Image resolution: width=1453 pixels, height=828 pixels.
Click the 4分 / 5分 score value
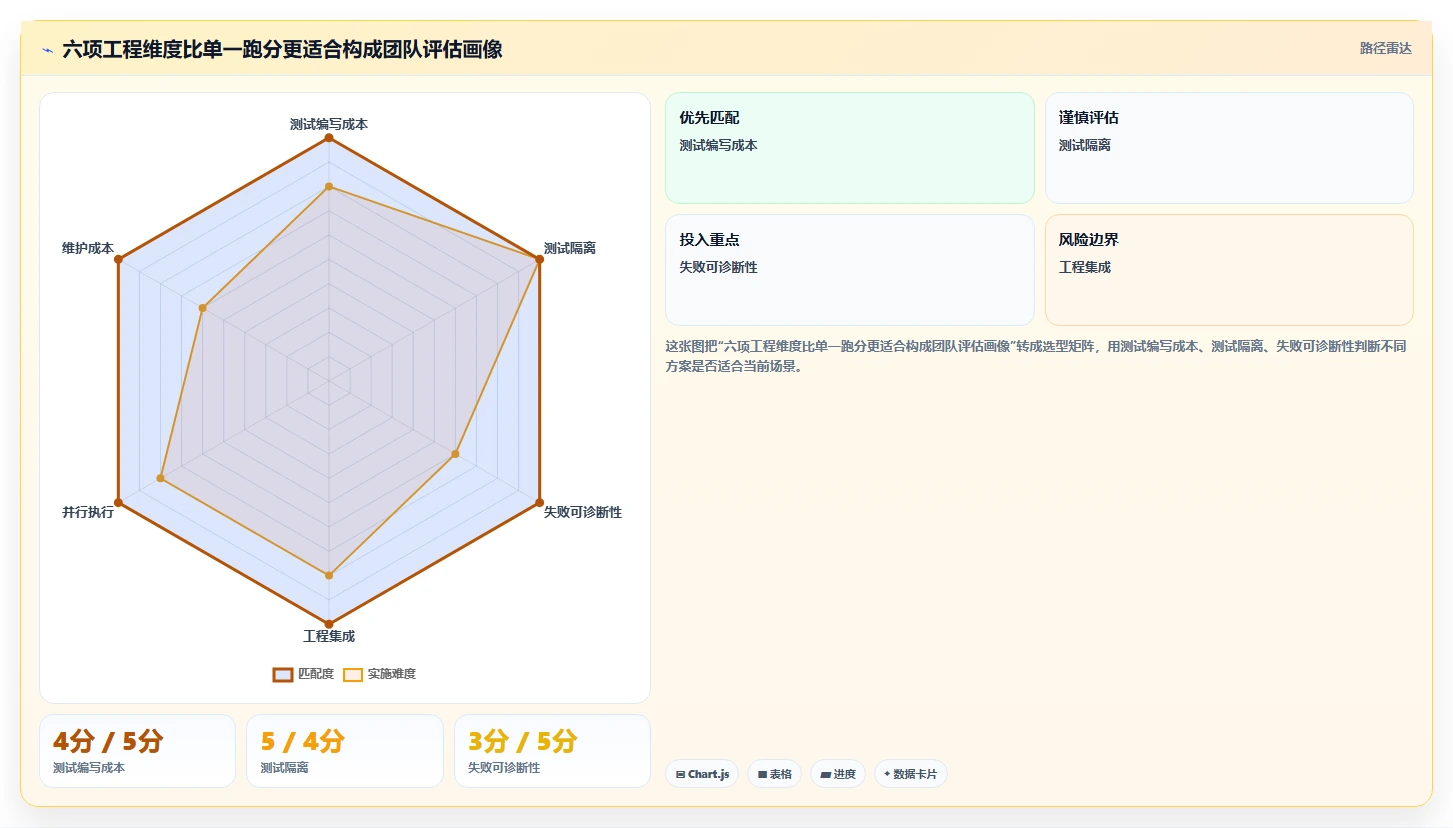click(108, 741)
